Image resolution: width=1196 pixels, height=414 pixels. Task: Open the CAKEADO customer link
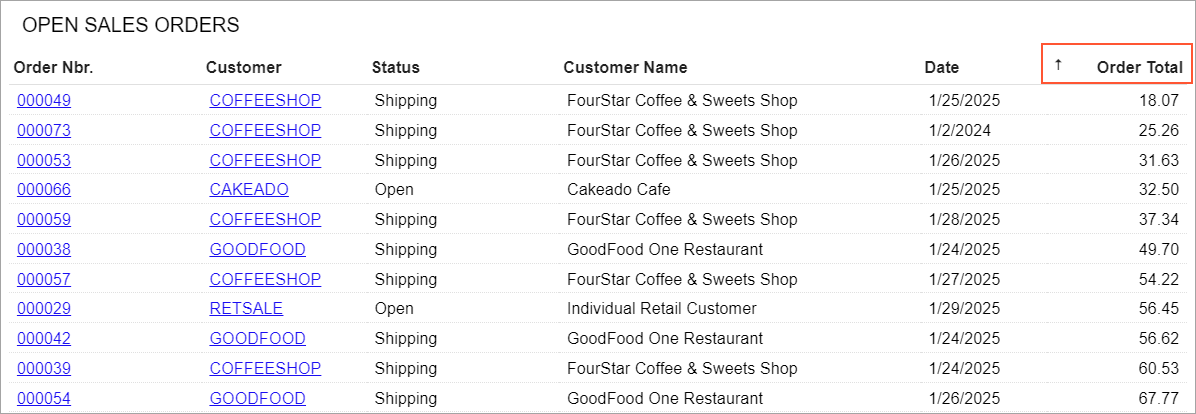(x=249, y=189)
